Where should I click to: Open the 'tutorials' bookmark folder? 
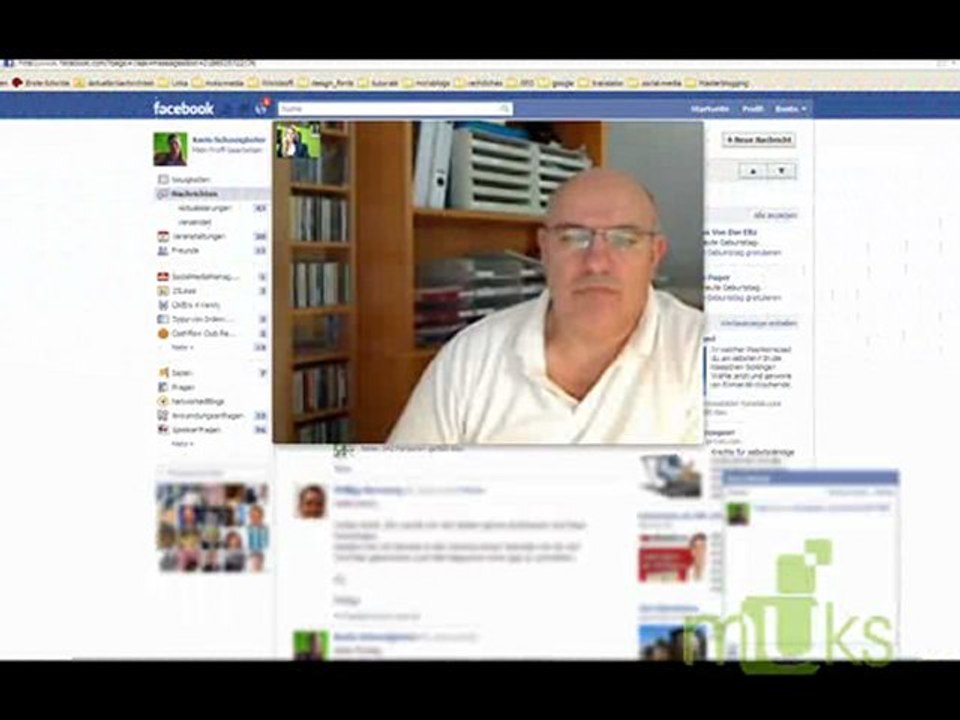[378, 83]
